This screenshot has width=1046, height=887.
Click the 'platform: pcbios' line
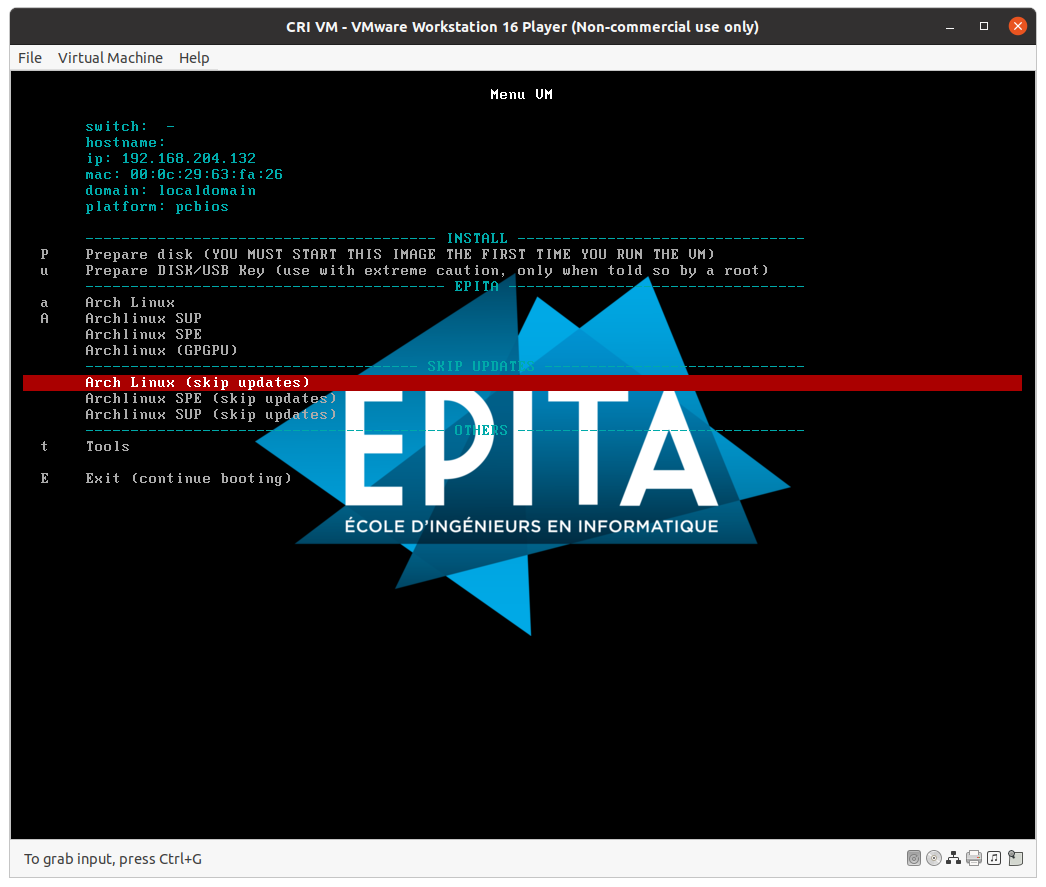[x=157, y=207]
